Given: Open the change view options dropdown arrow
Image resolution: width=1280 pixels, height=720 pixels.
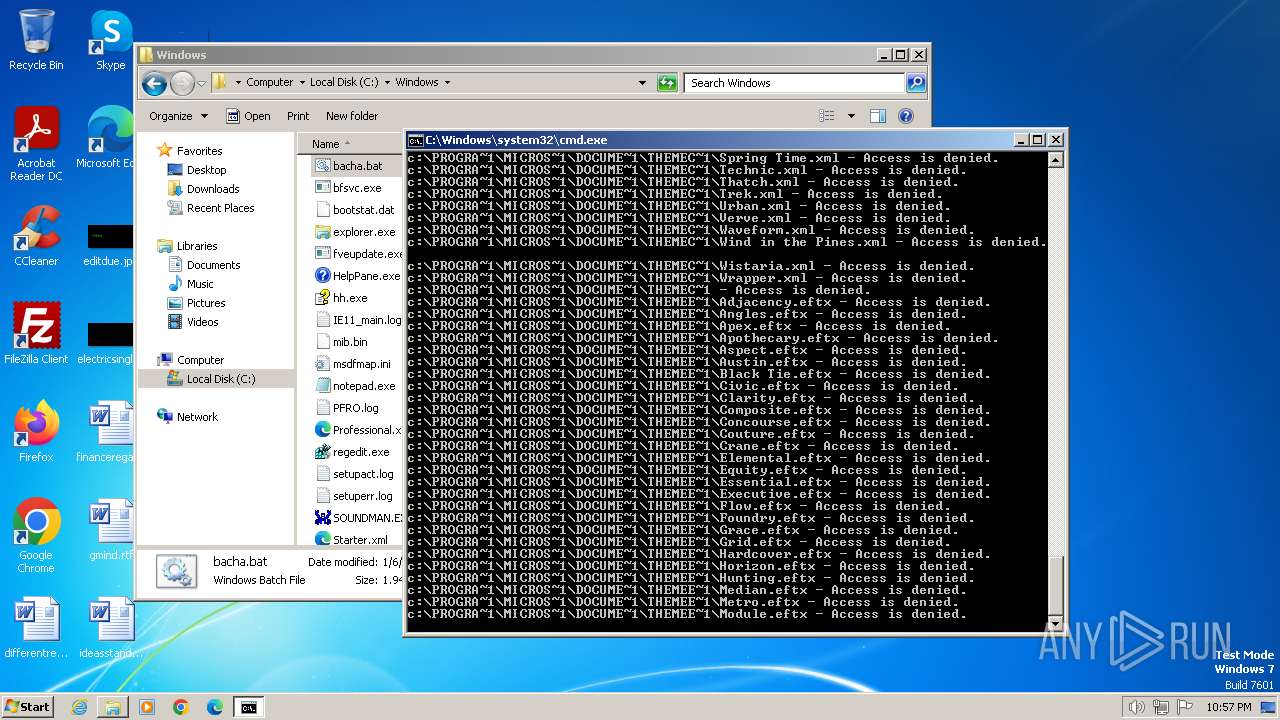Looking at the screenshot, I should pyautogui.click(x=851, y=116).
